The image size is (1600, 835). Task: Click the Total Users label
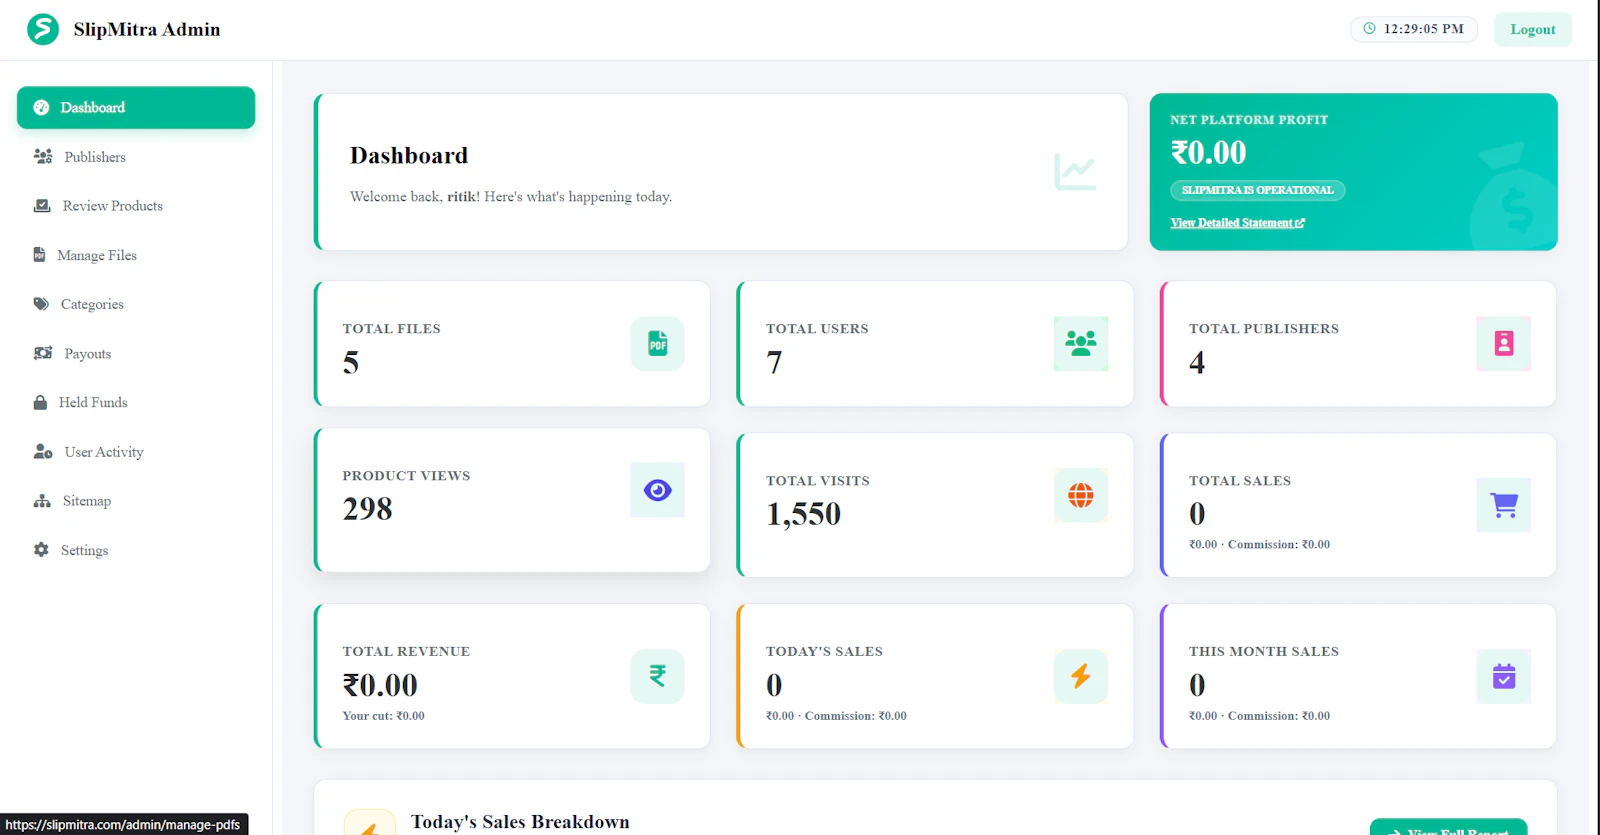pyautogui.click(x=817, y=329)
